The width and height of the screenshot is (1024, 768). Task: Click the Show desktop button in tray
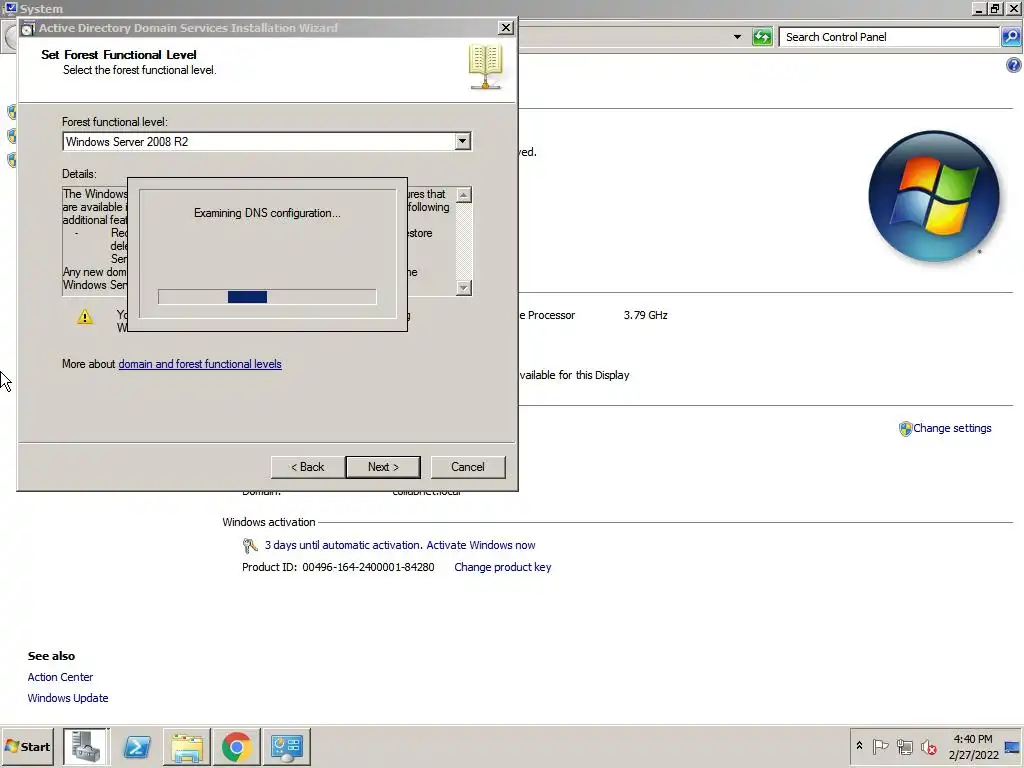coord(1013,746)
